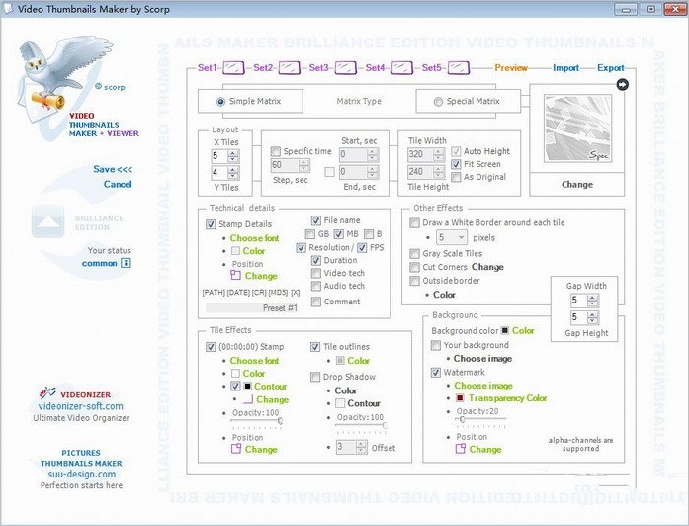Open the Set5 preset icon
Viewport: 689px width, 526px height.
tap(459, 68)
